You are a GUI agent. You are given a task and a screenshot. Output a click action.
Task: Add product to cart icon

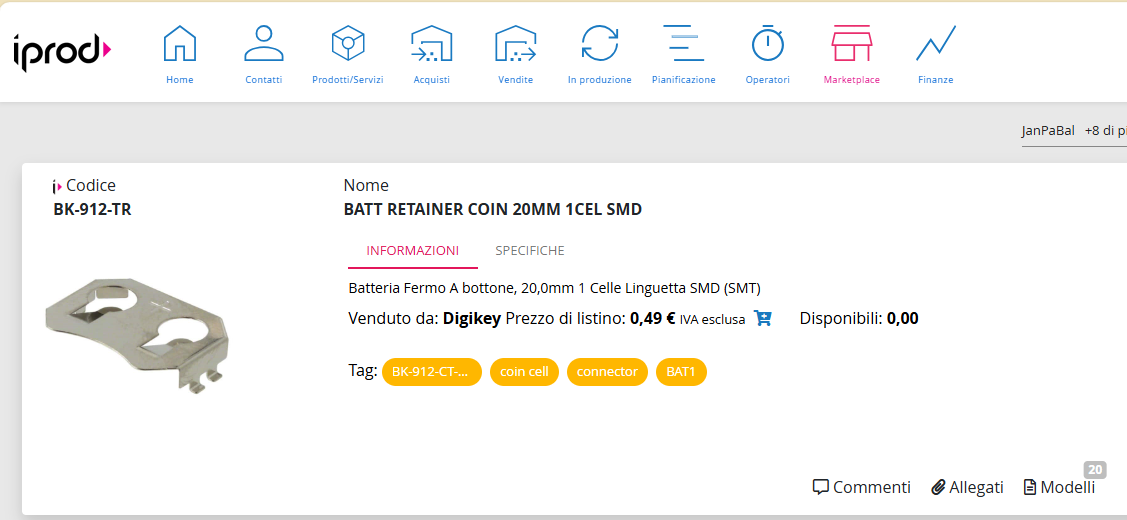coord(763,319)
